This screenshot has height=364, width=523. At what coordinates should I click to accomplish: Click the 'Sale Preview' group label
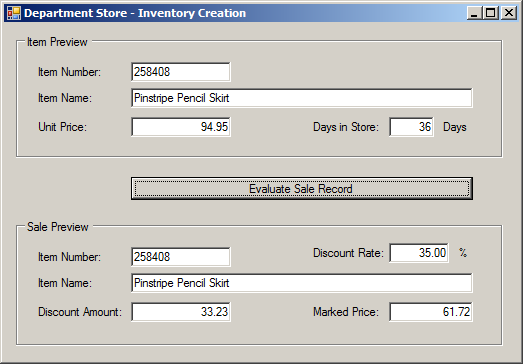pos(58,227)
